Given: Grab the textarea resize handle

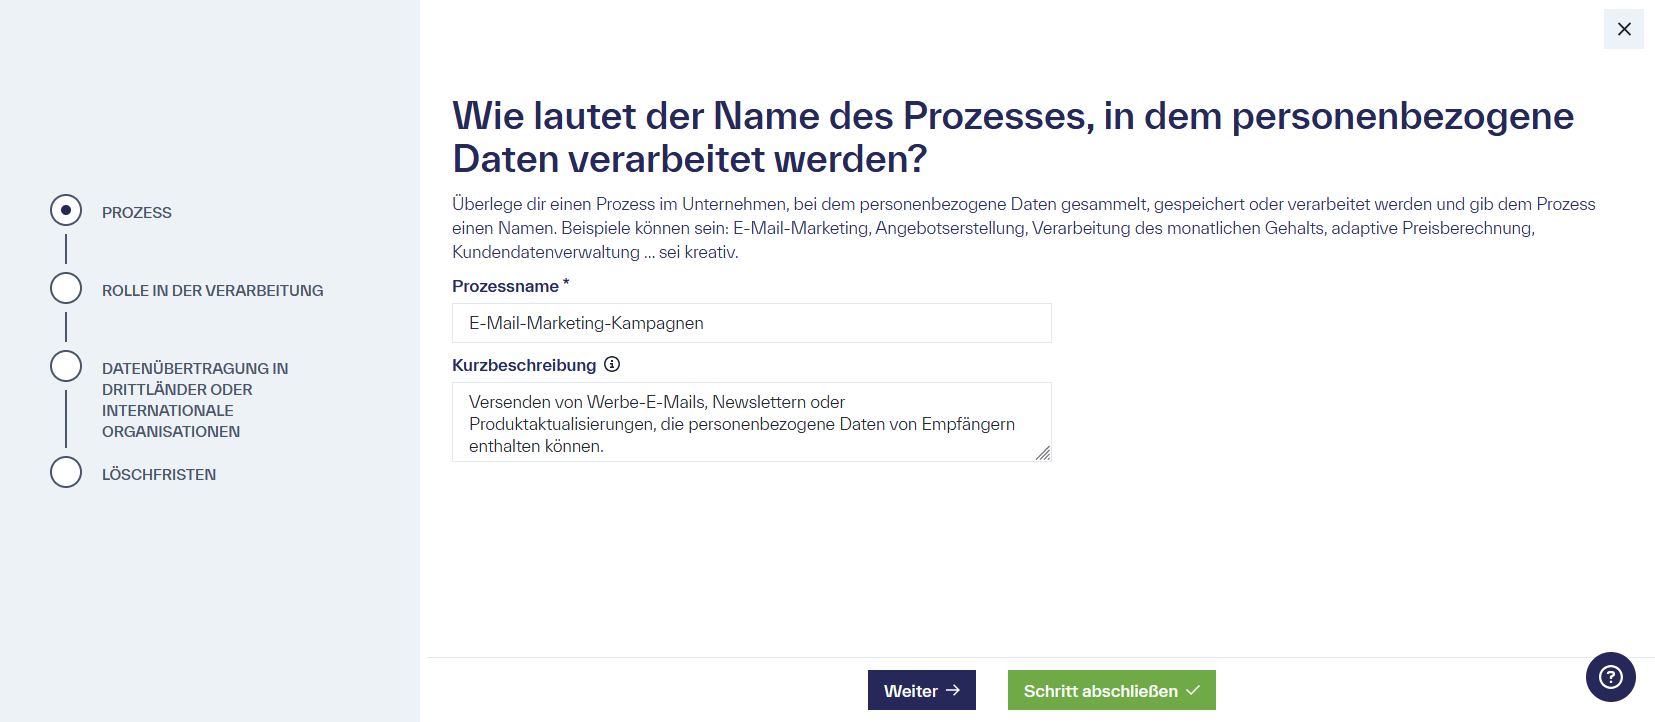Looking at the screenshot, I should 1043,453.
